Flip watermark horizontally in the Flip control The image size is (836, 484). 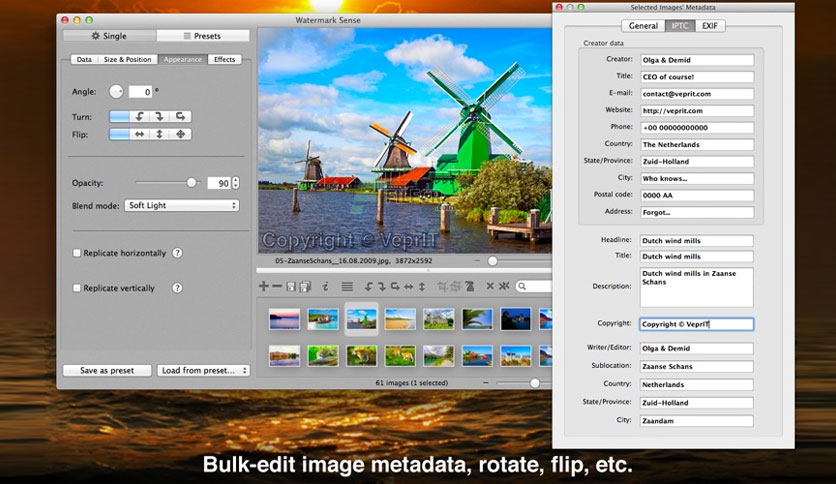tap(140, 134)
